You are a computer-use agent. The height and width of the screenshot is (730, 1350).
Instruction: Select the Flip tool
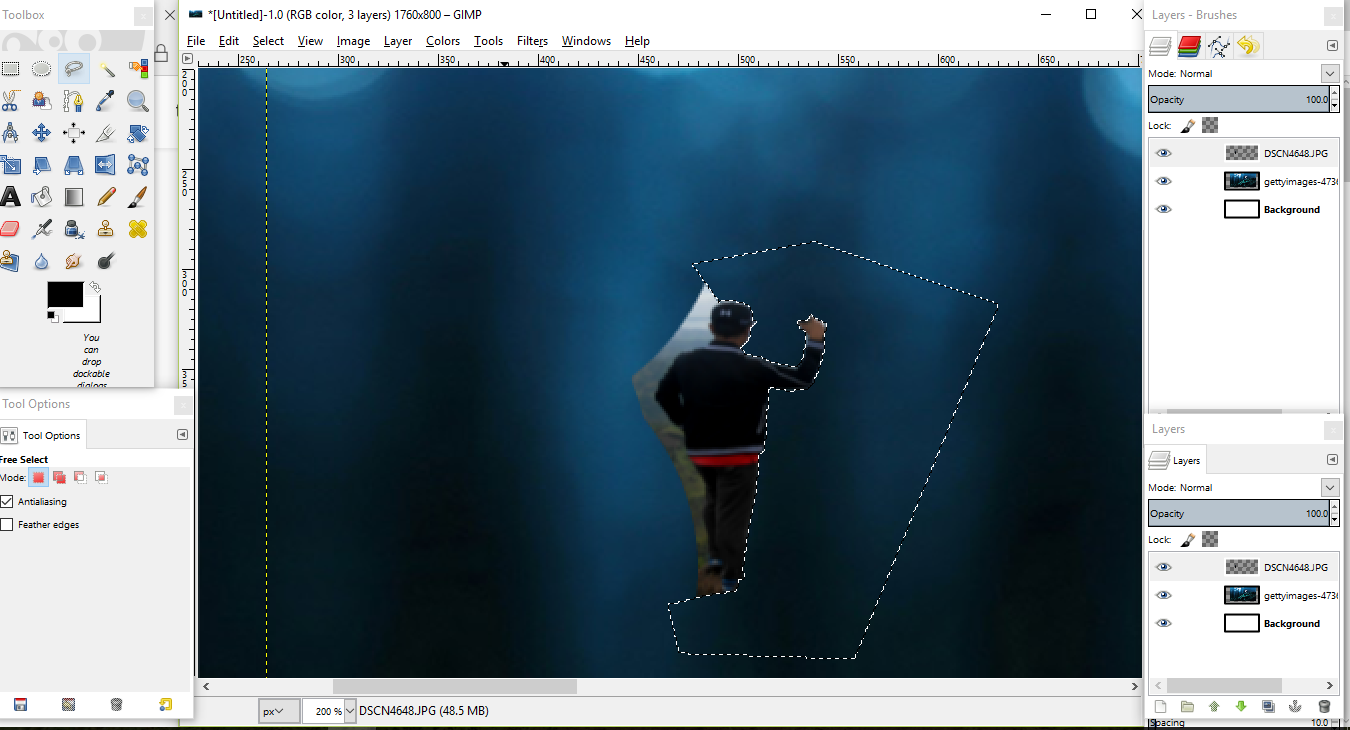106,165
